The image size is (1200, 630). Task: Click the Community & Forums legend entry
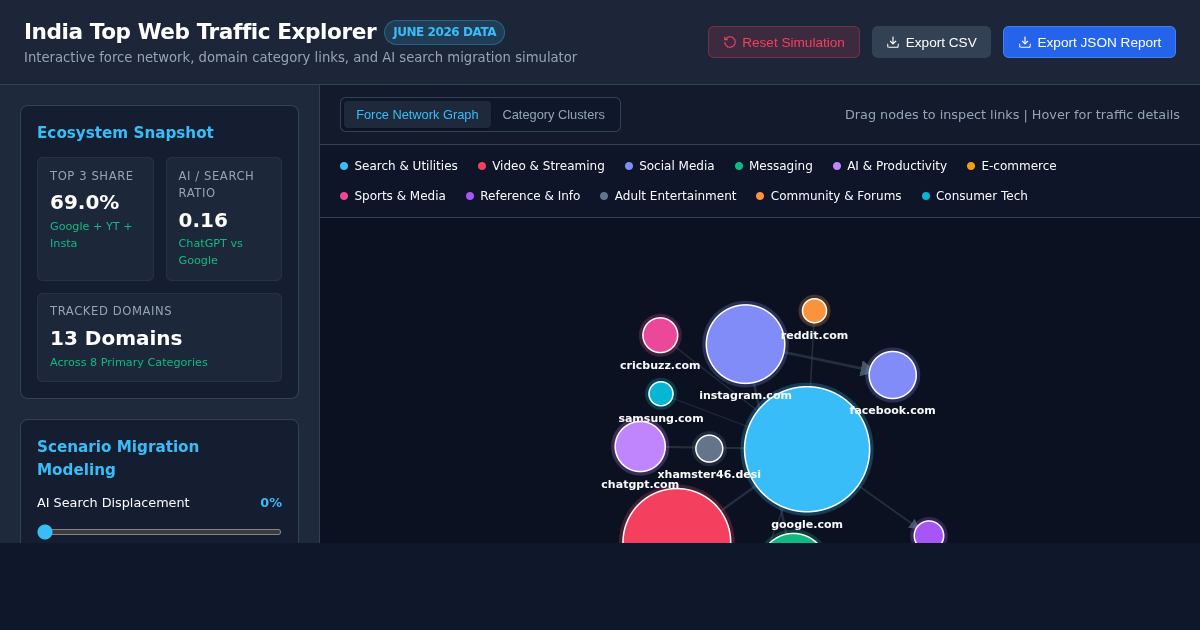click(829, 196)
